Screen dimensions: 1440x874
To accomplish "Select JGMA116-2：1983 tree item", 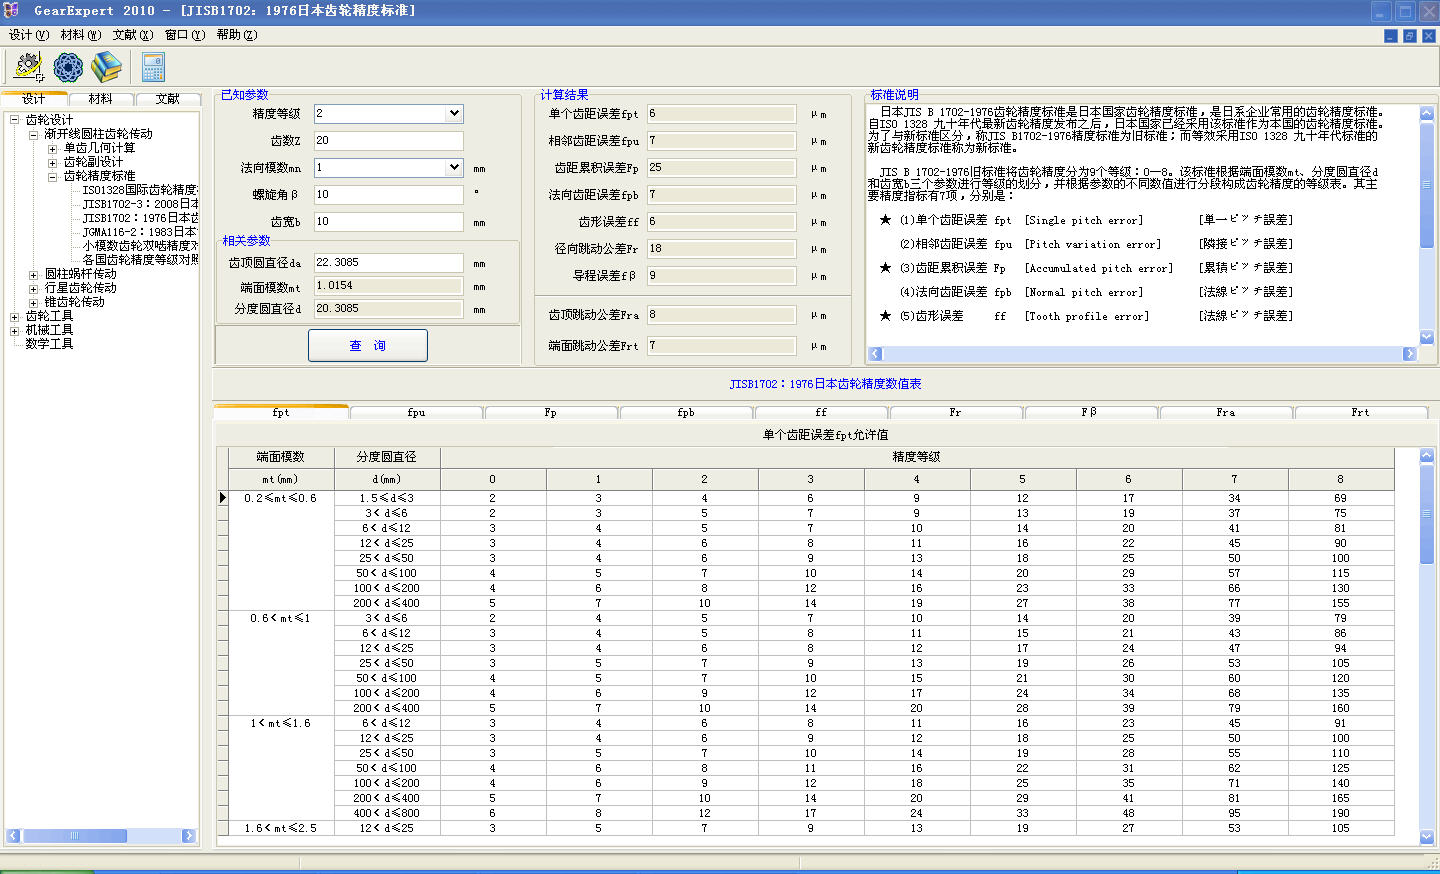I will (x=140, y=232).
